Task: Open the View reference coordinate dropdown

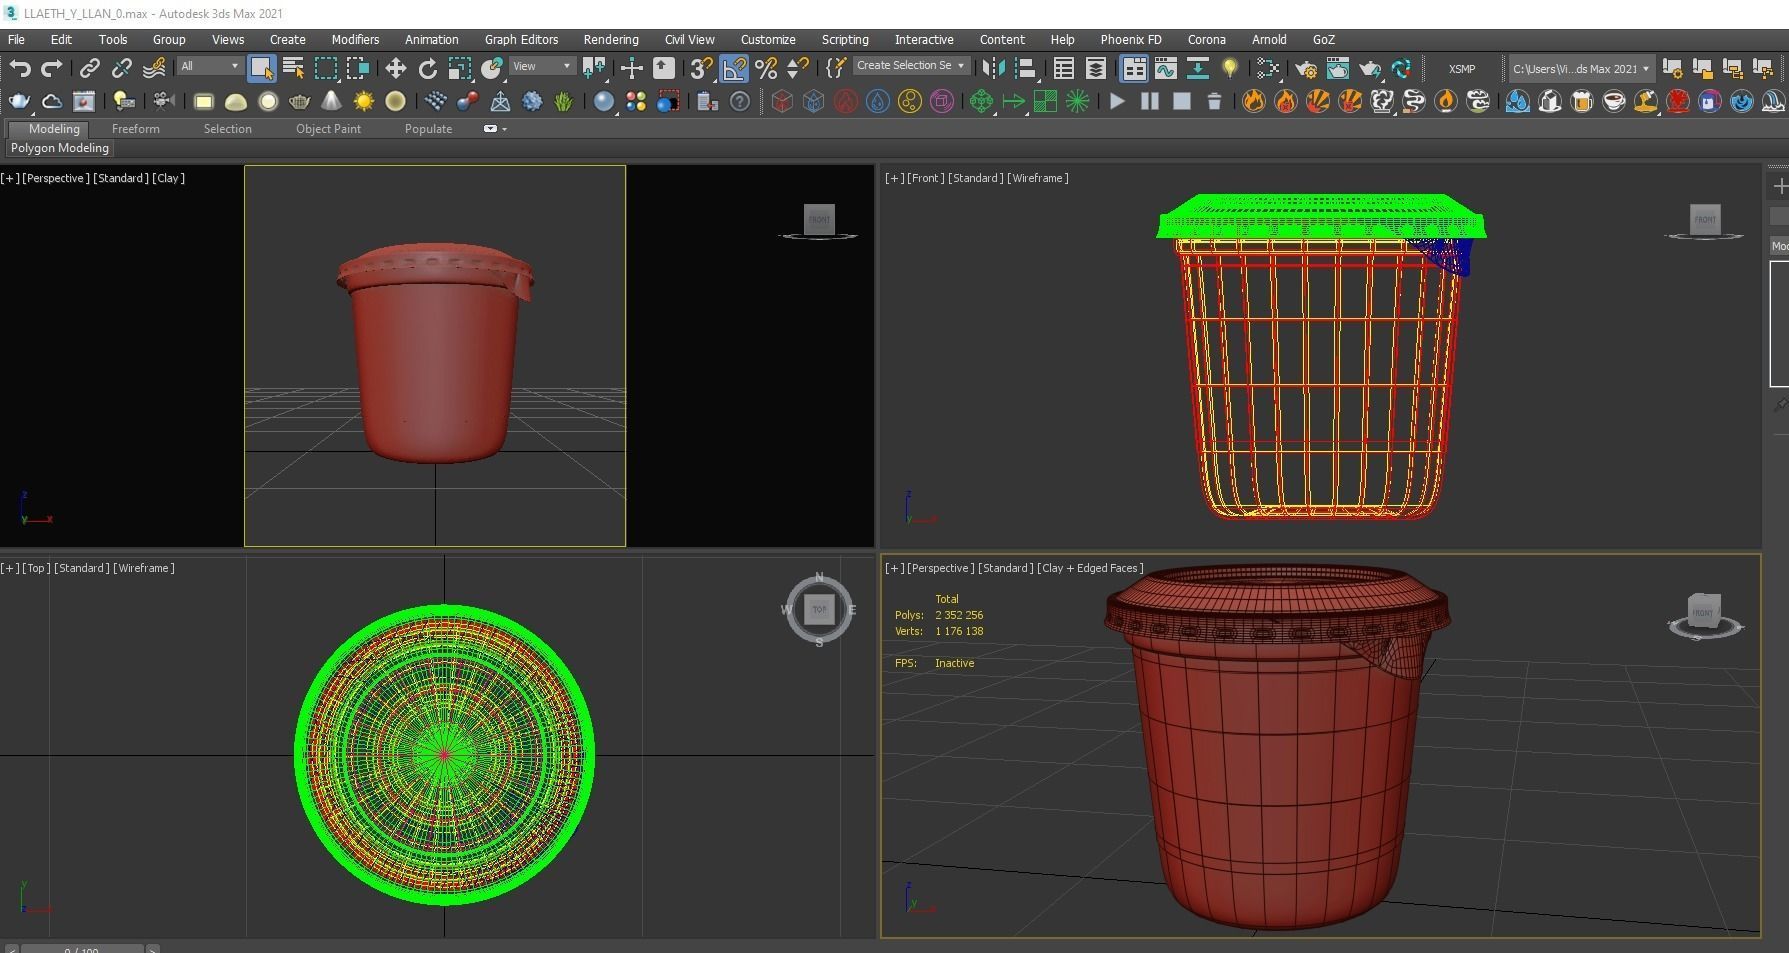Action: click(x=542, y=66)
